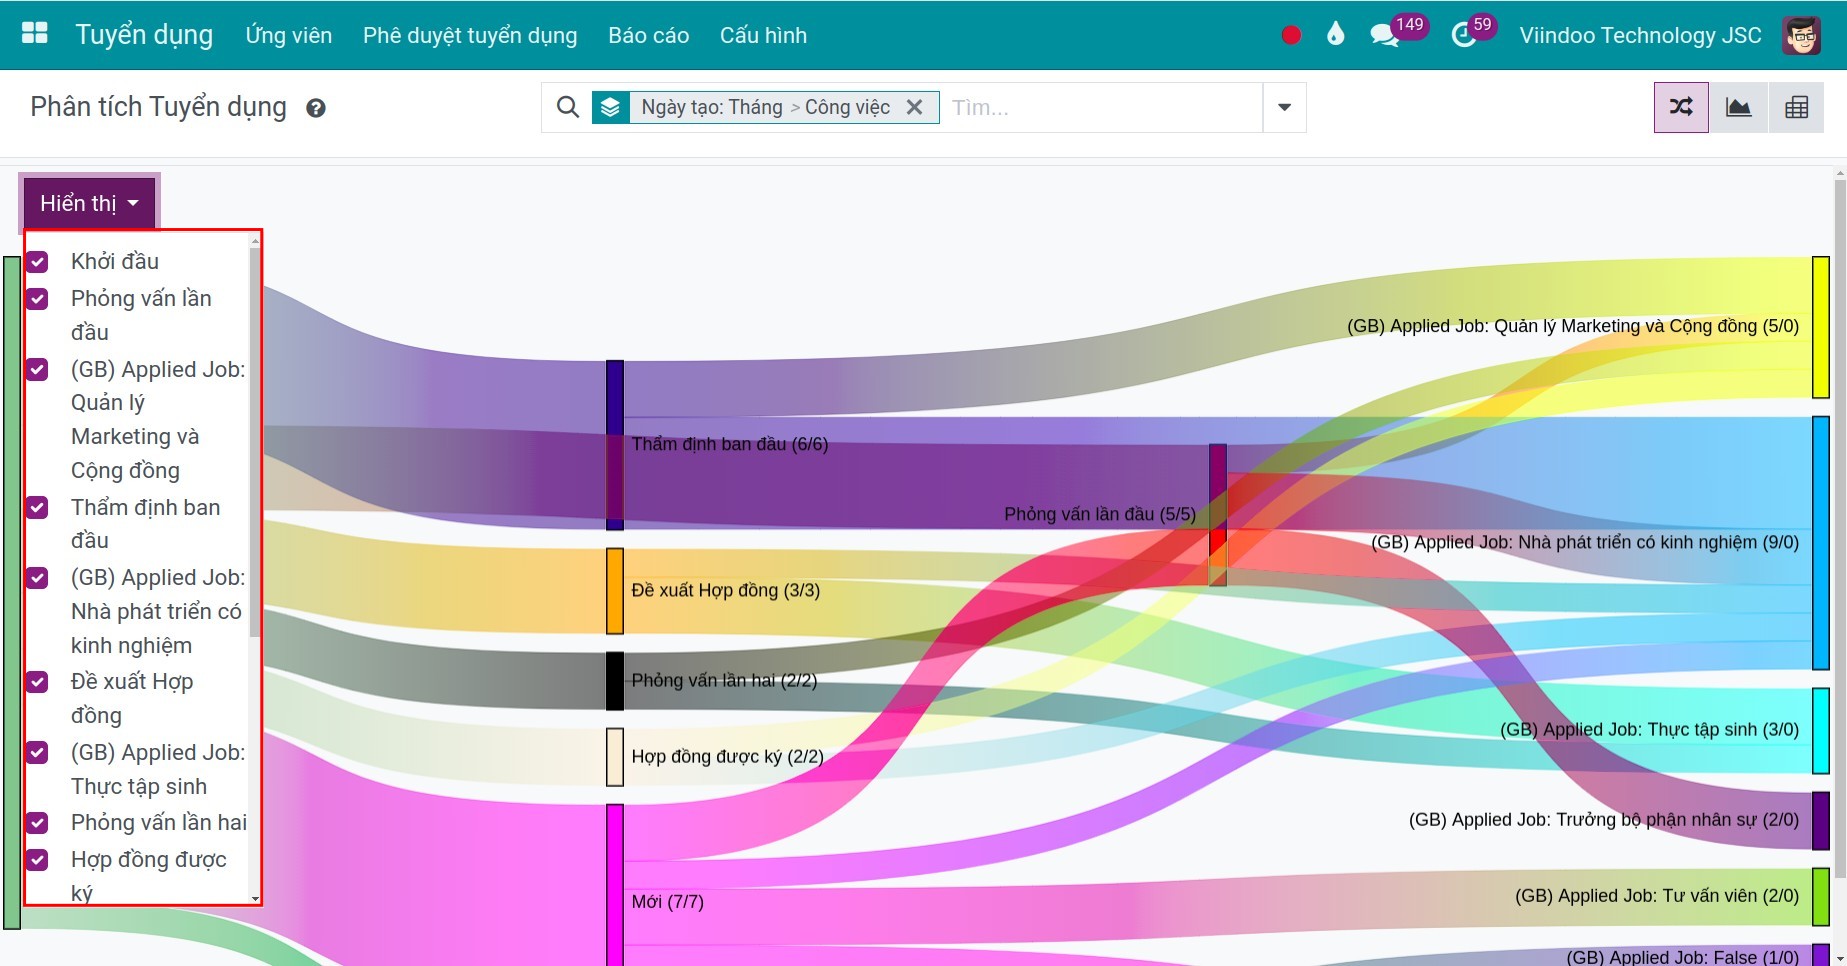Switch to Sankey diagram view
Viewport: 1847px width, 966px height.
(1681, 107)
